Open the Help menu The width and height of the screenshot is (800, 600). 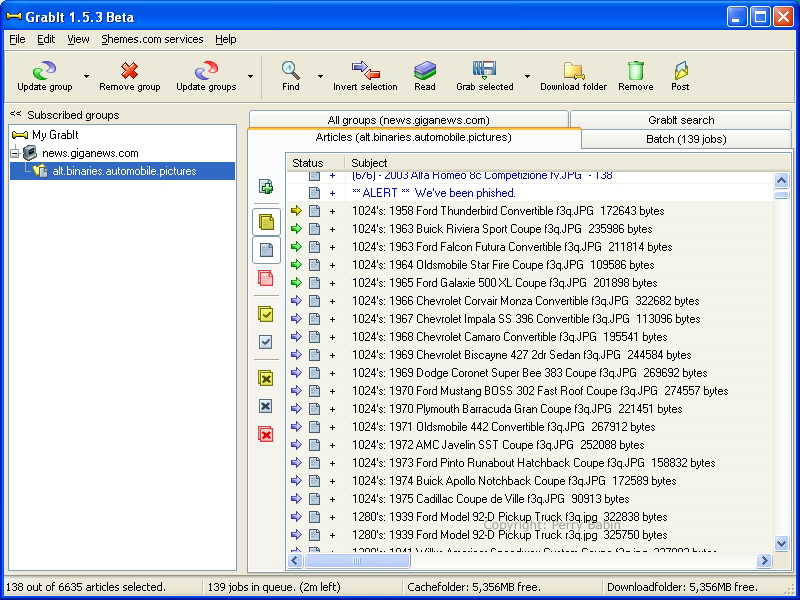point(226,39)
